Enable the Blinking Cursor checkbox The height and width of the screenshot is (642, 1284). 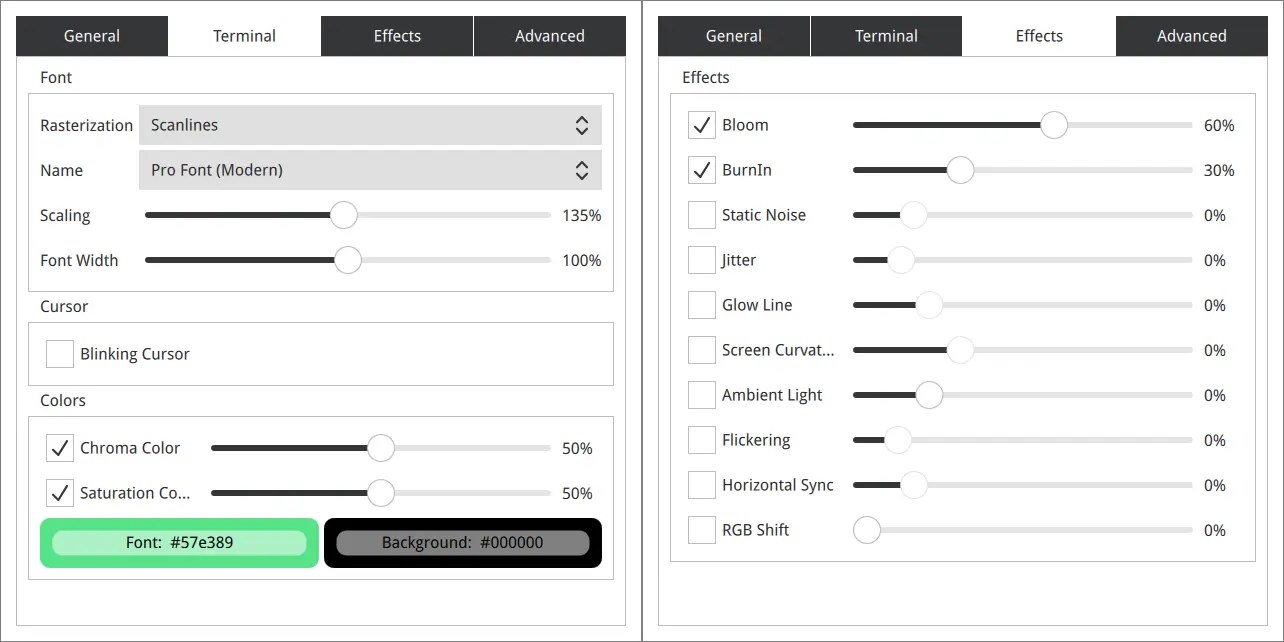(60, 354)
